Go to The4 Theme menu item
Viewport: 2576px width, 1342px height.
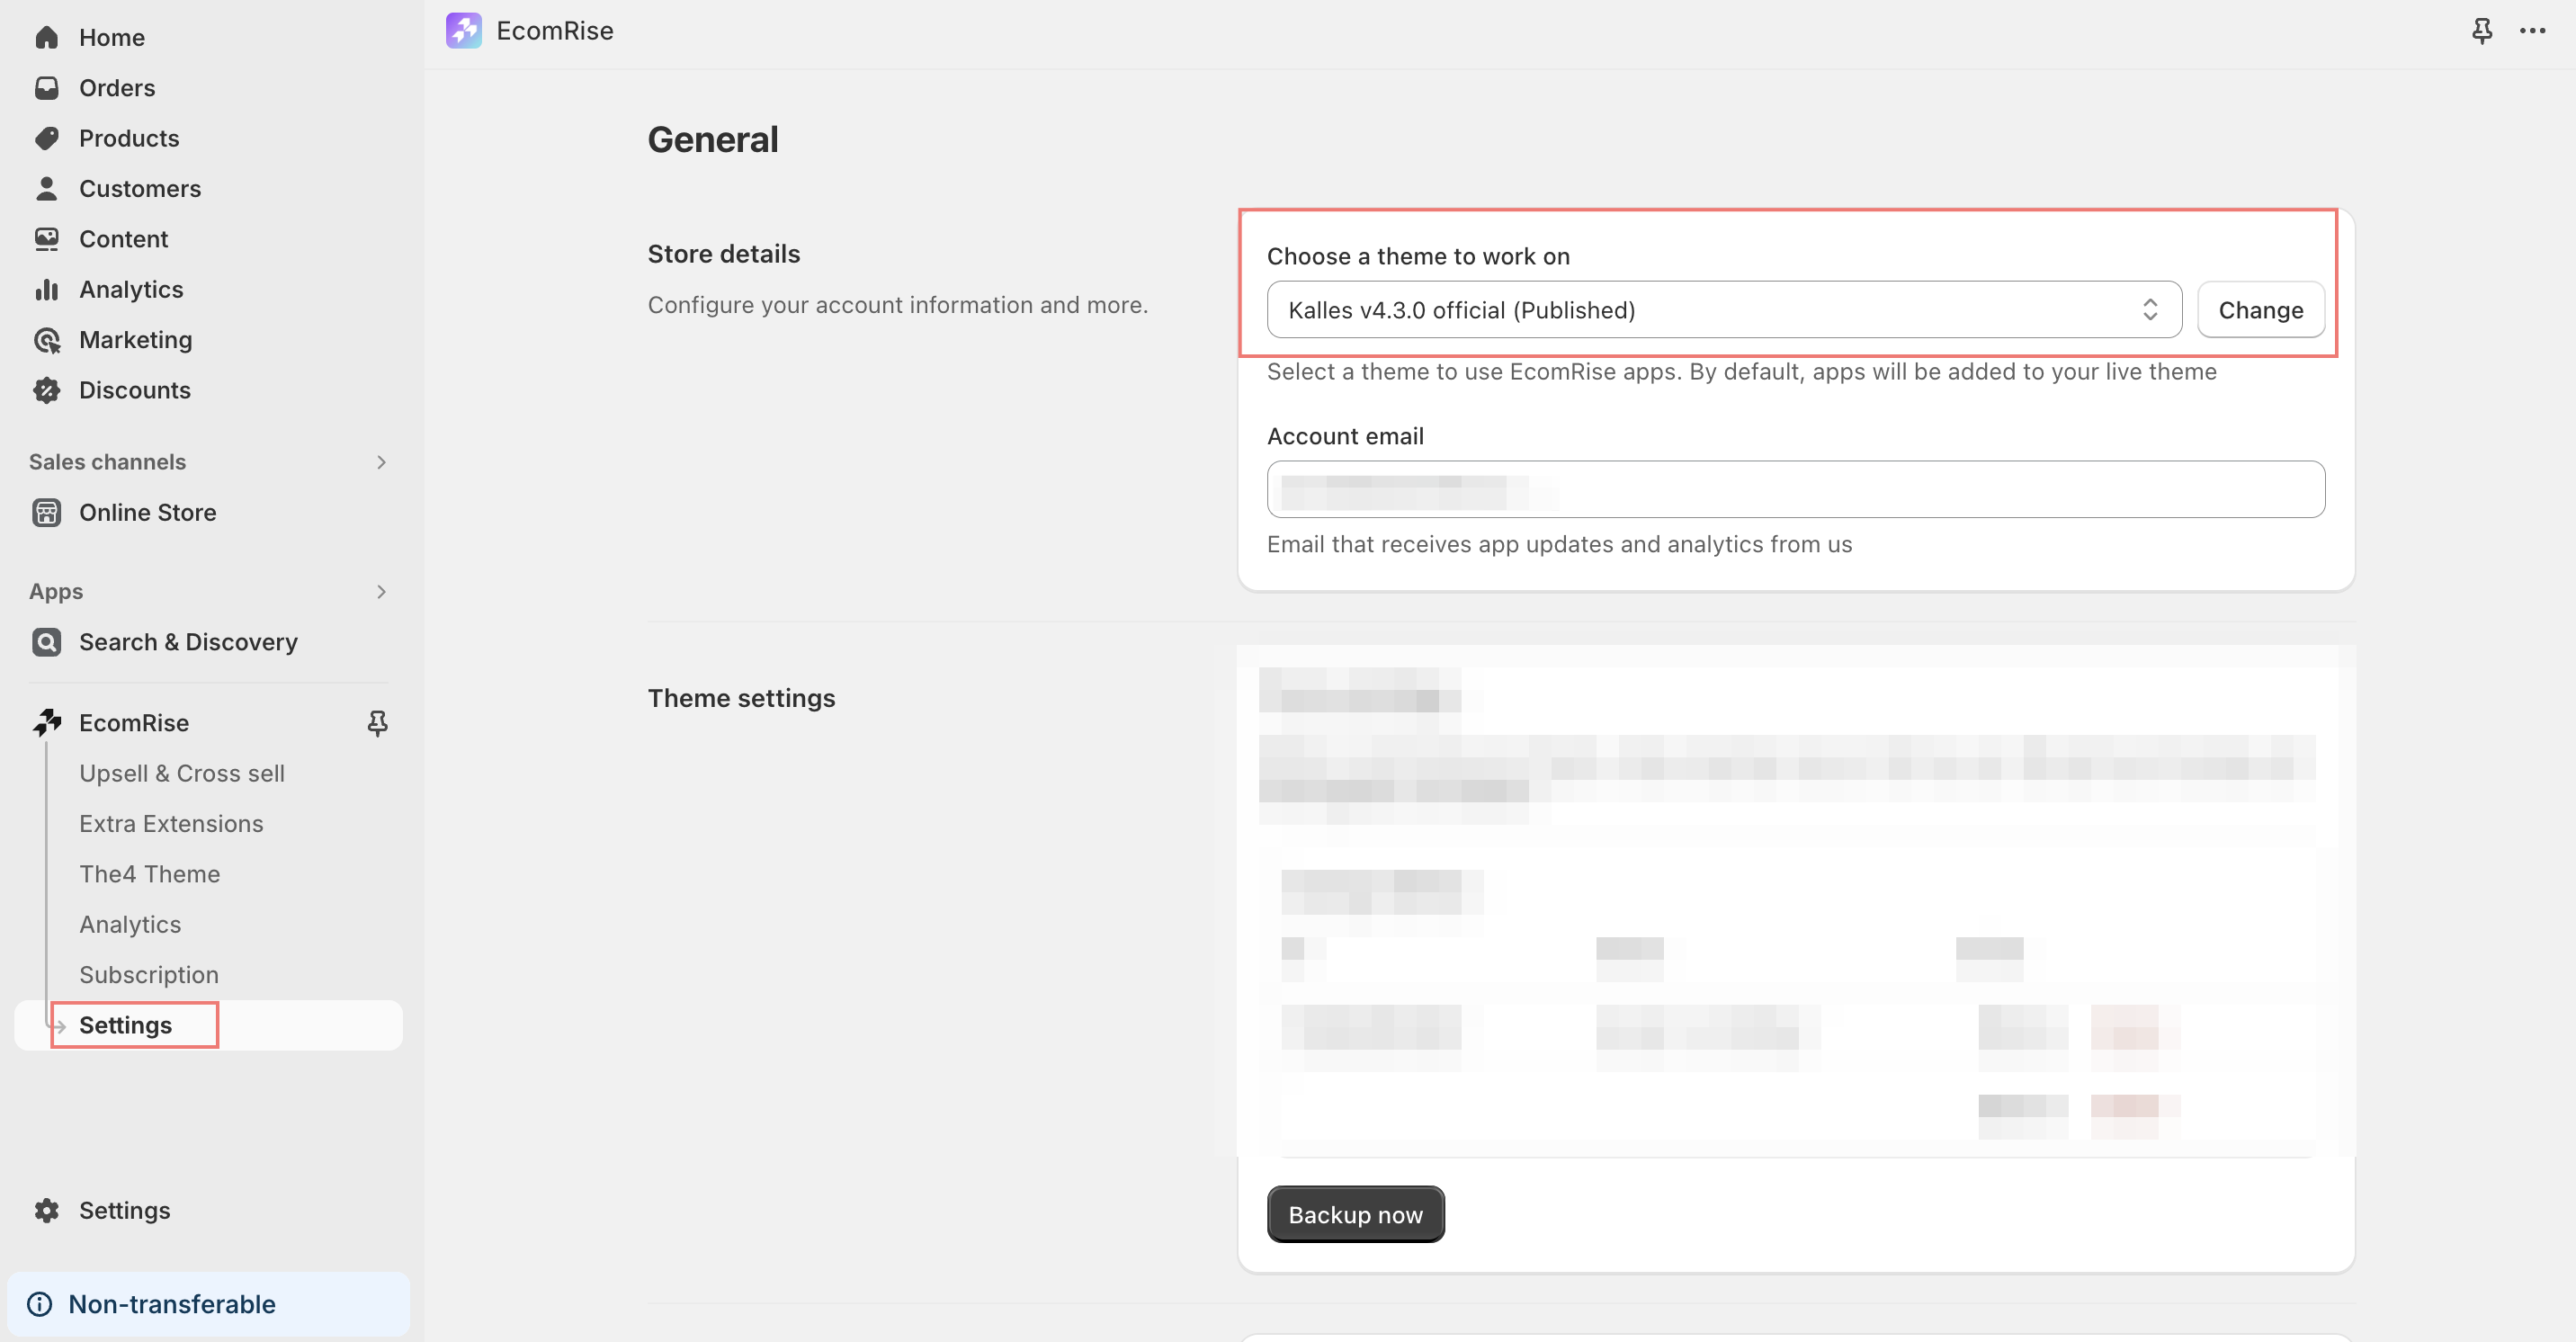coord(149,874)
